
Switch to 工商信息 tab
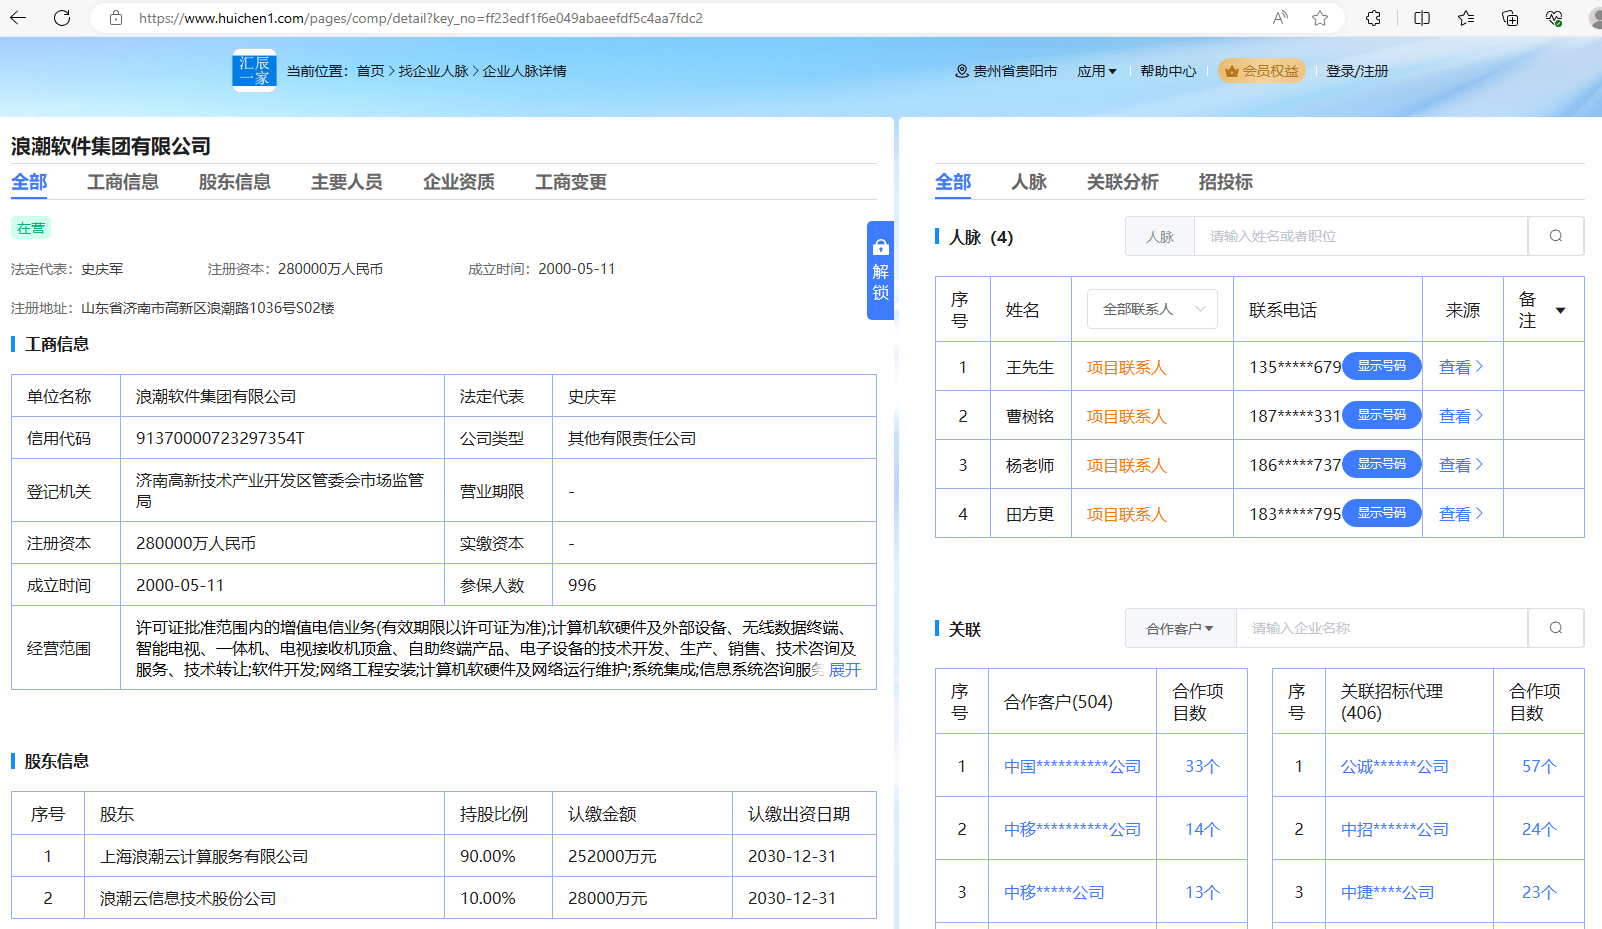pos(123,182)
